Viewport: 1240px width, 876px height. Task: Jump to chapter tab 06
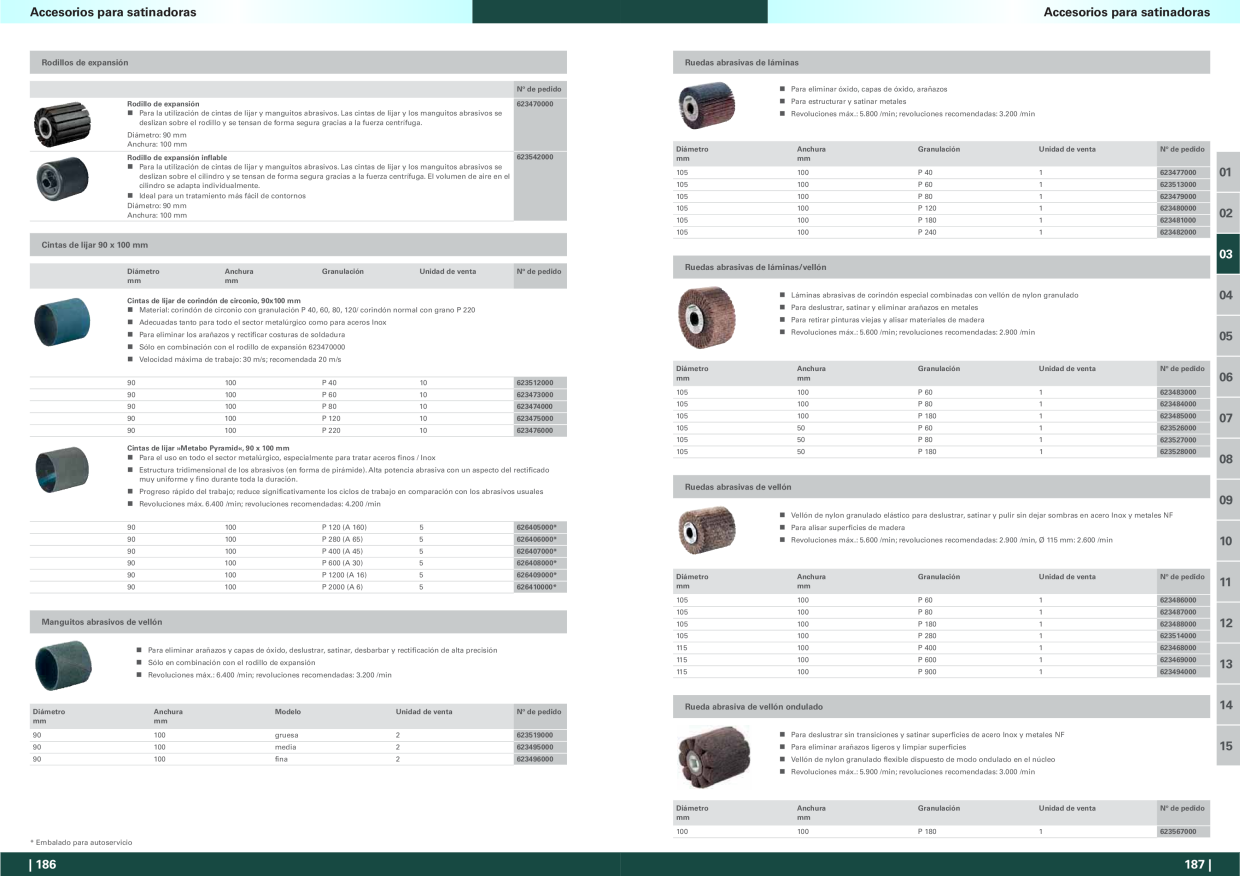pos(1226,378)
